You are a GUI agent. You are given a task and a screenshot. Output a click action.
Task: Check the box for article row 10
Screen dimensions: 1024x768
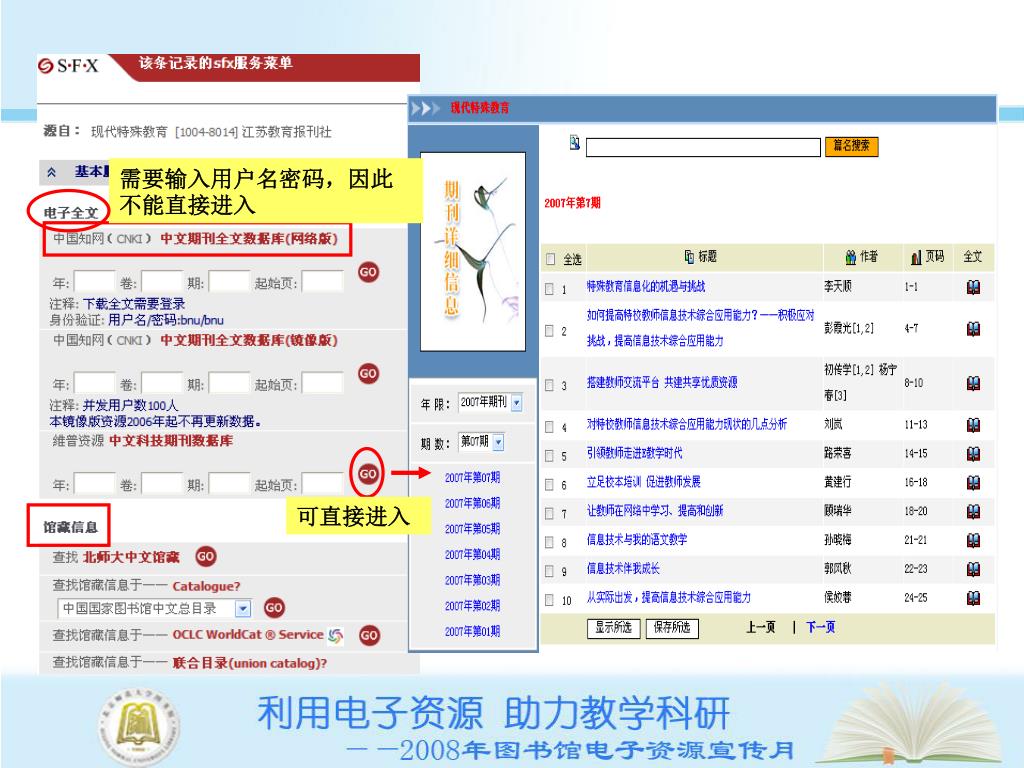point(549,600)
